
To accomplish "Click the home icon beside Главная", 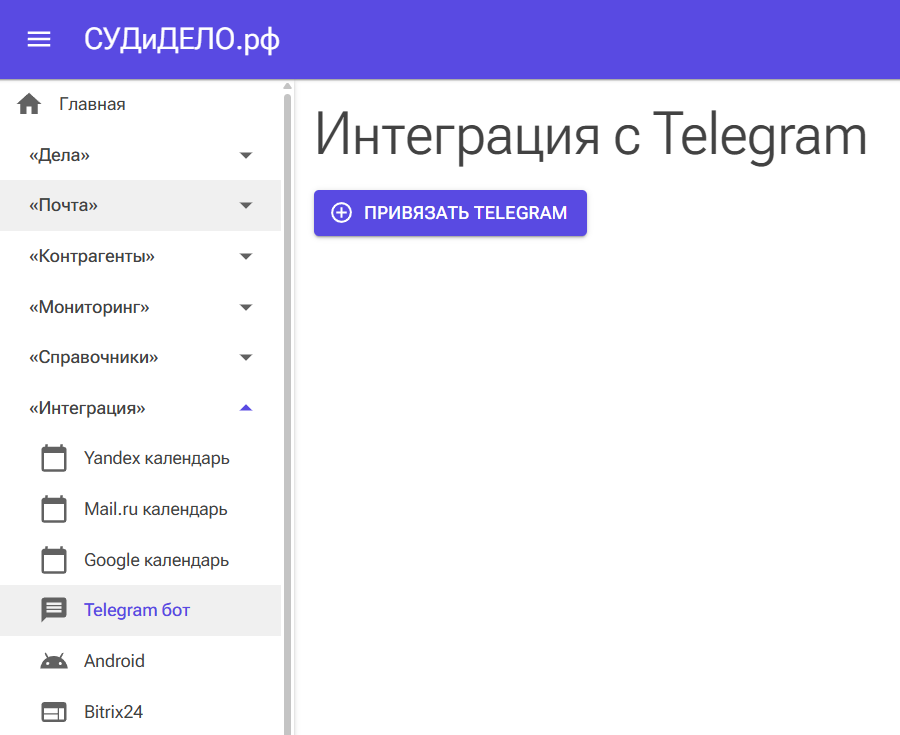I will [29, 104].
